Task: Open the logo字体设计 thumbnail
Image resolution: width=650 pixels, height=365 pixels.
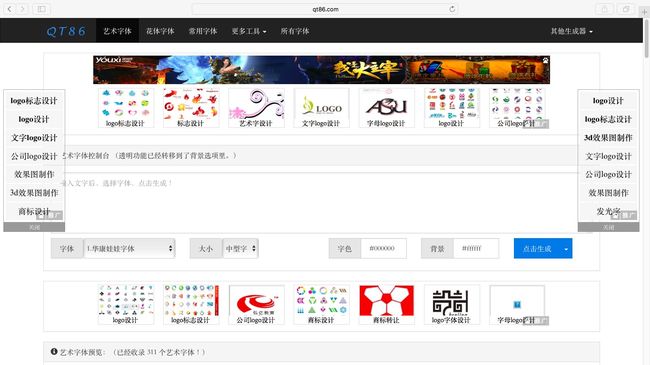Action: 452,304
